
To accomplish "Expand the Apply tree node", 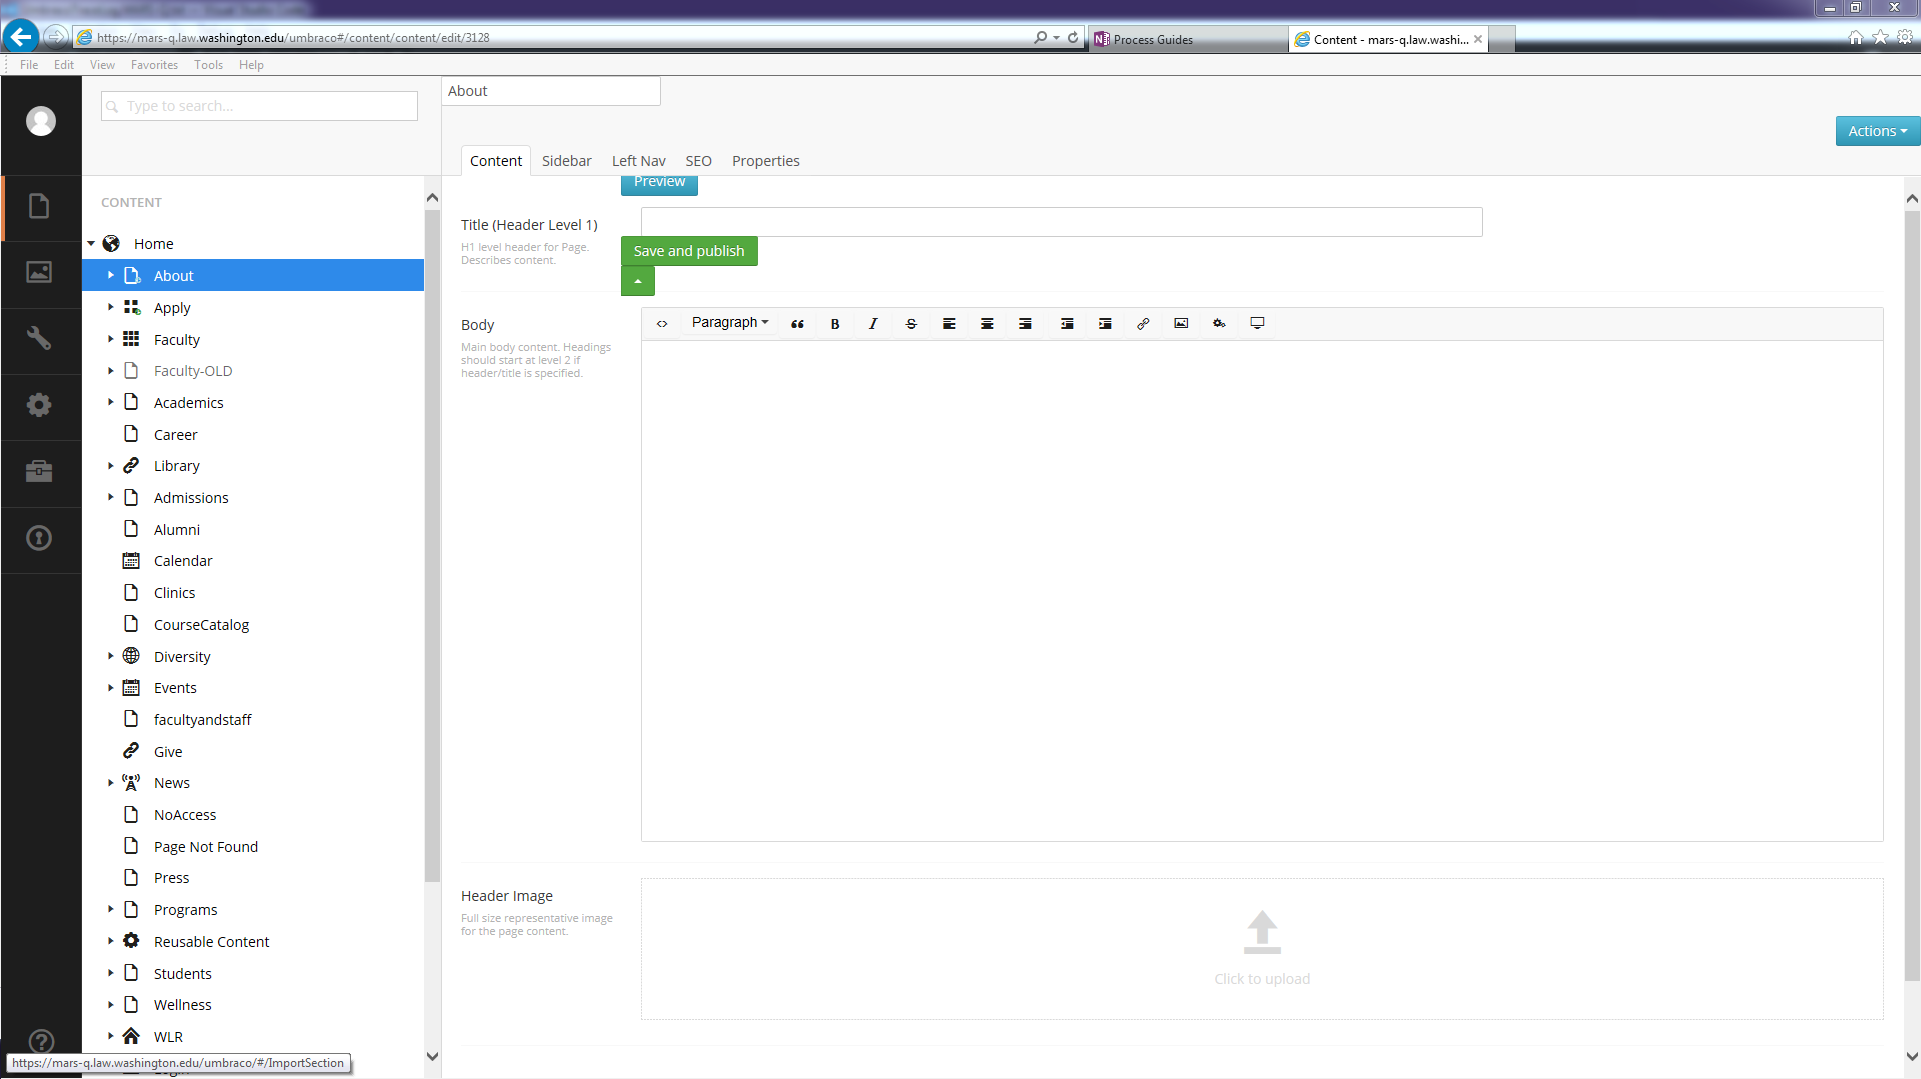I will [x=111, y=308].
